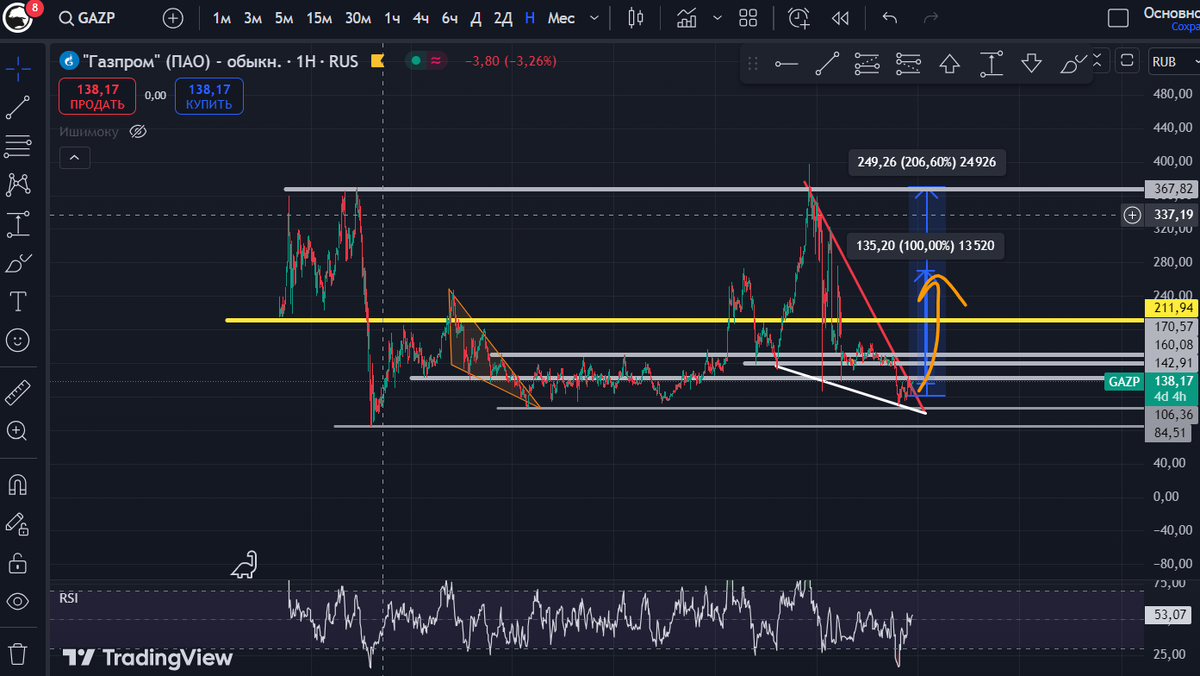Select price range tool in favorites toolbar
Image resolution: width=1200 pixels, height=676 pixels.
(x=990, y=64)
